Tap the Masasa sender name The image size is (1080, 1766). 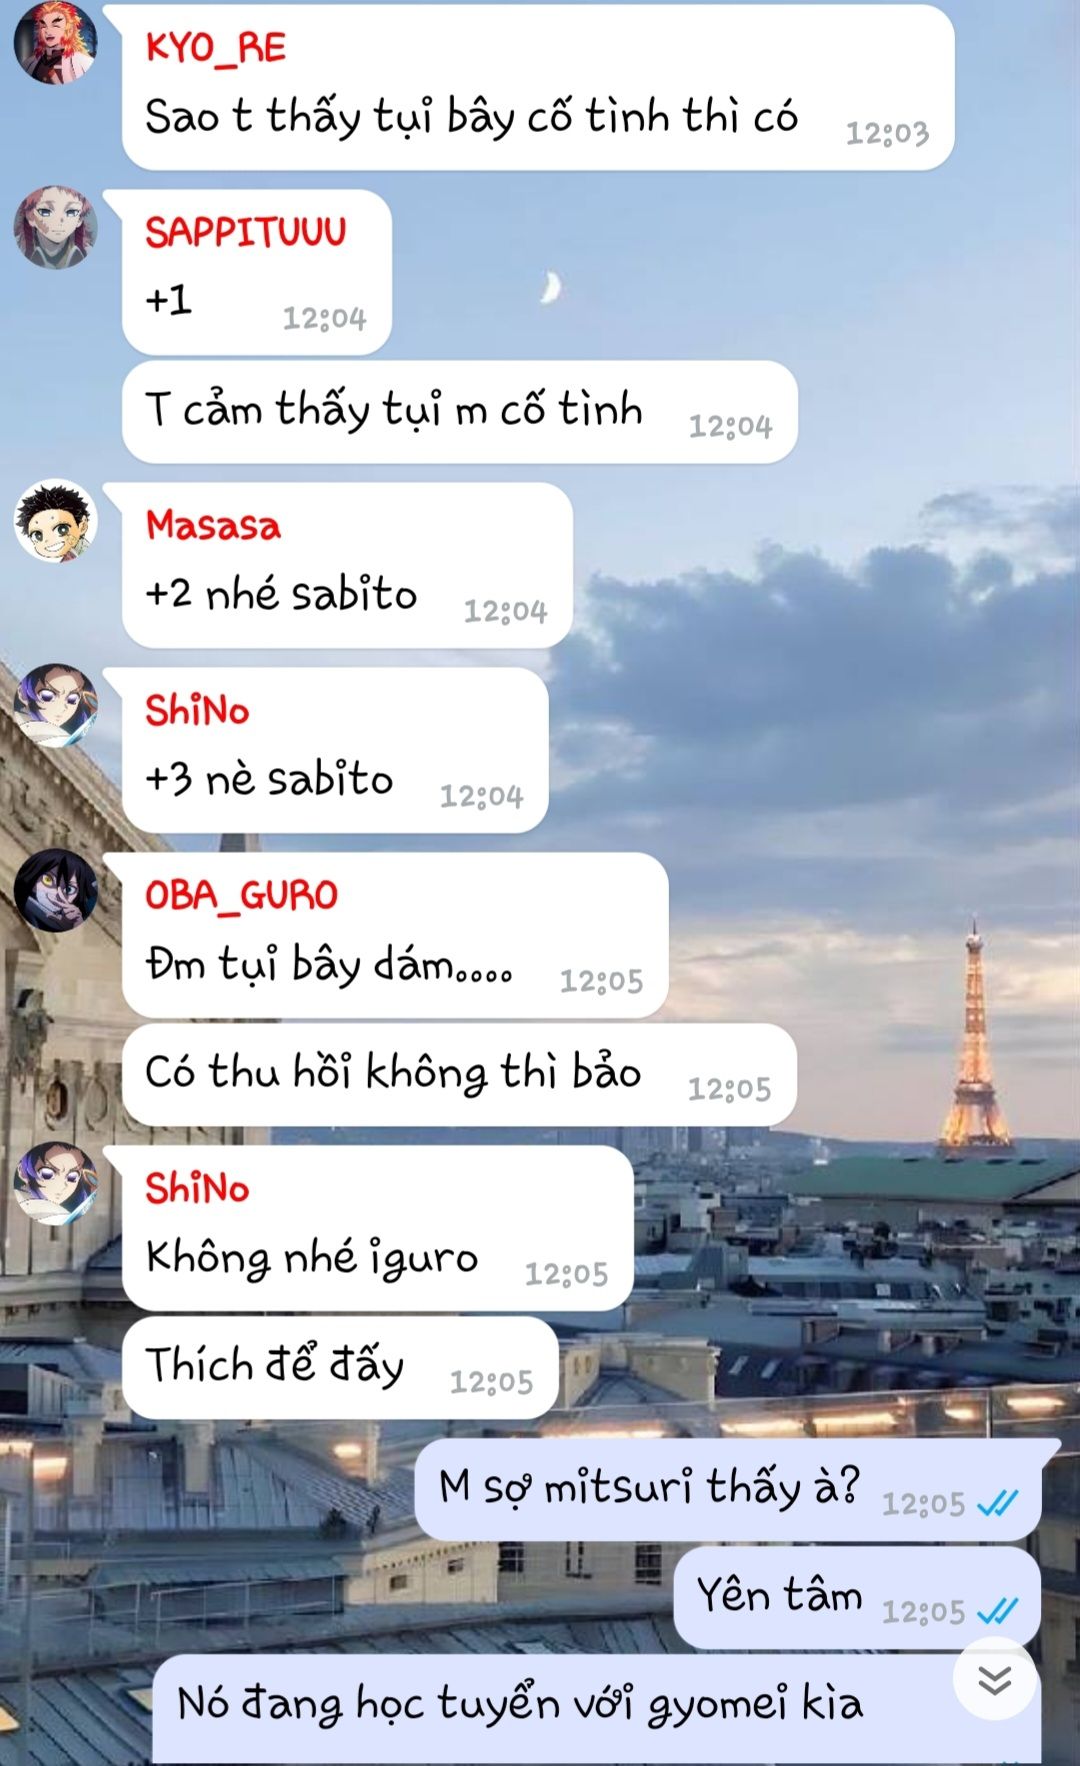pos(213,525)
